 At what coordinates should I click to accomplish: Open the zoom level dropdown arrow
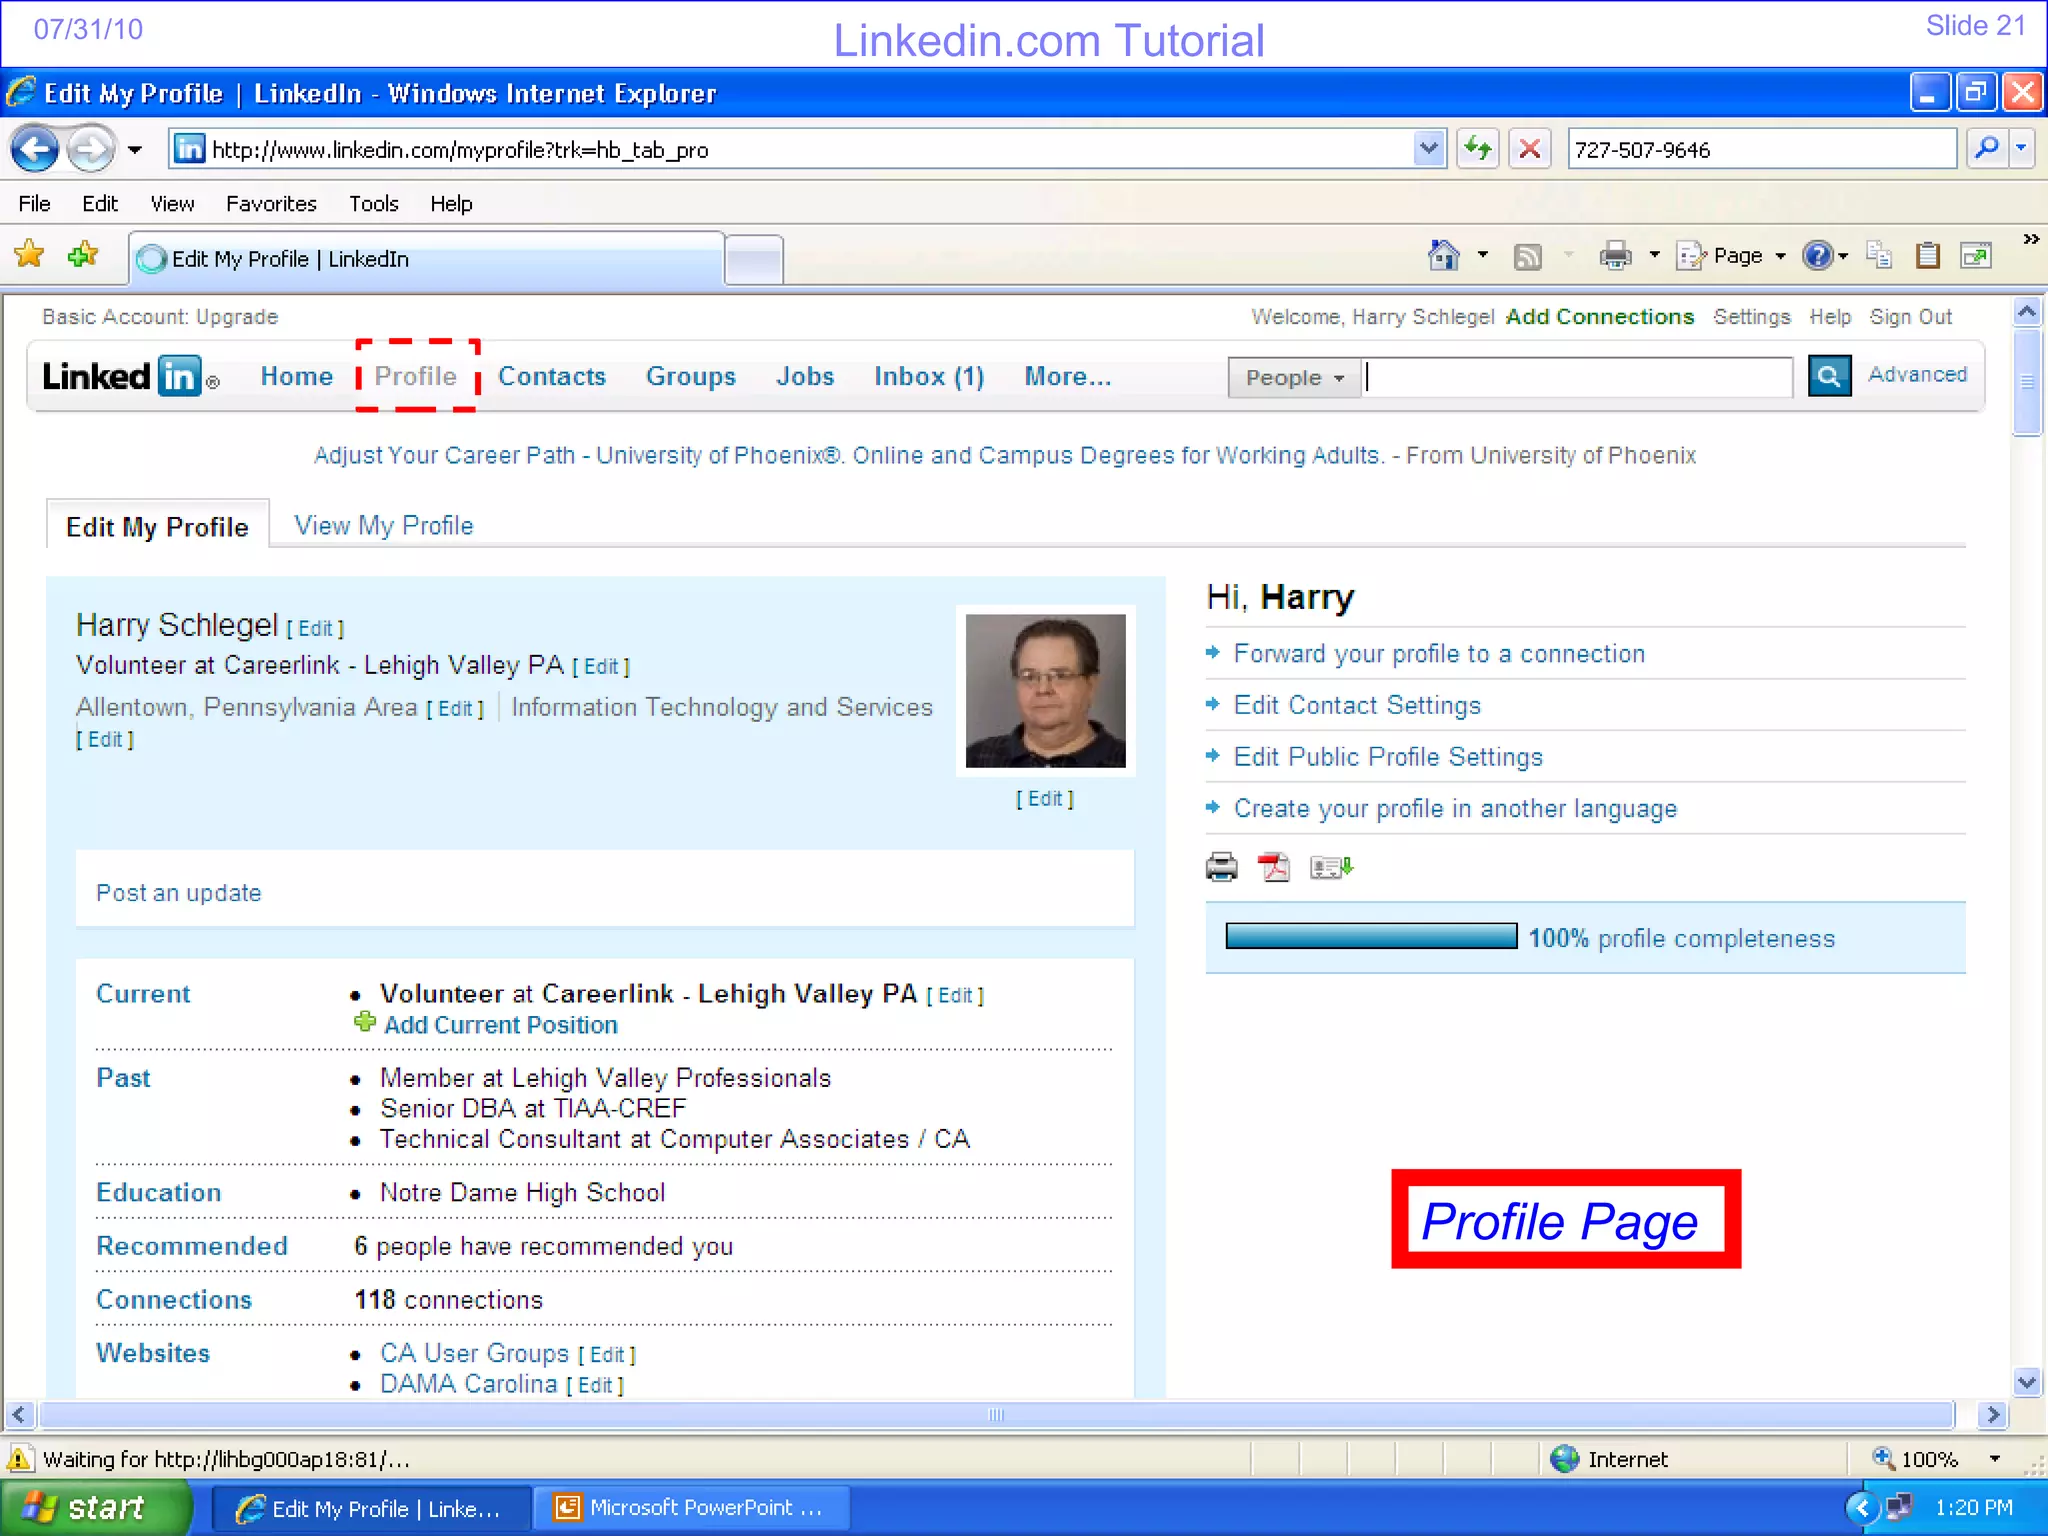(x=1994, y=1459)
